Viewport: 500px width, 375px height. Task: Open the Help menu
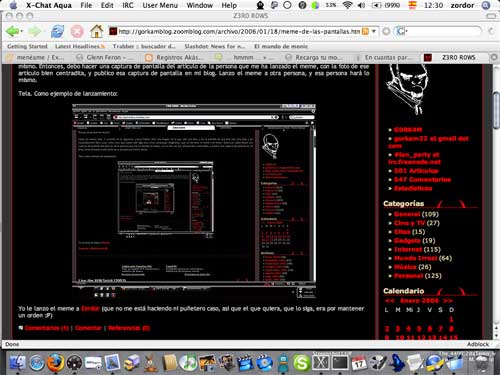pyautogui.click(x=229, y=5)
